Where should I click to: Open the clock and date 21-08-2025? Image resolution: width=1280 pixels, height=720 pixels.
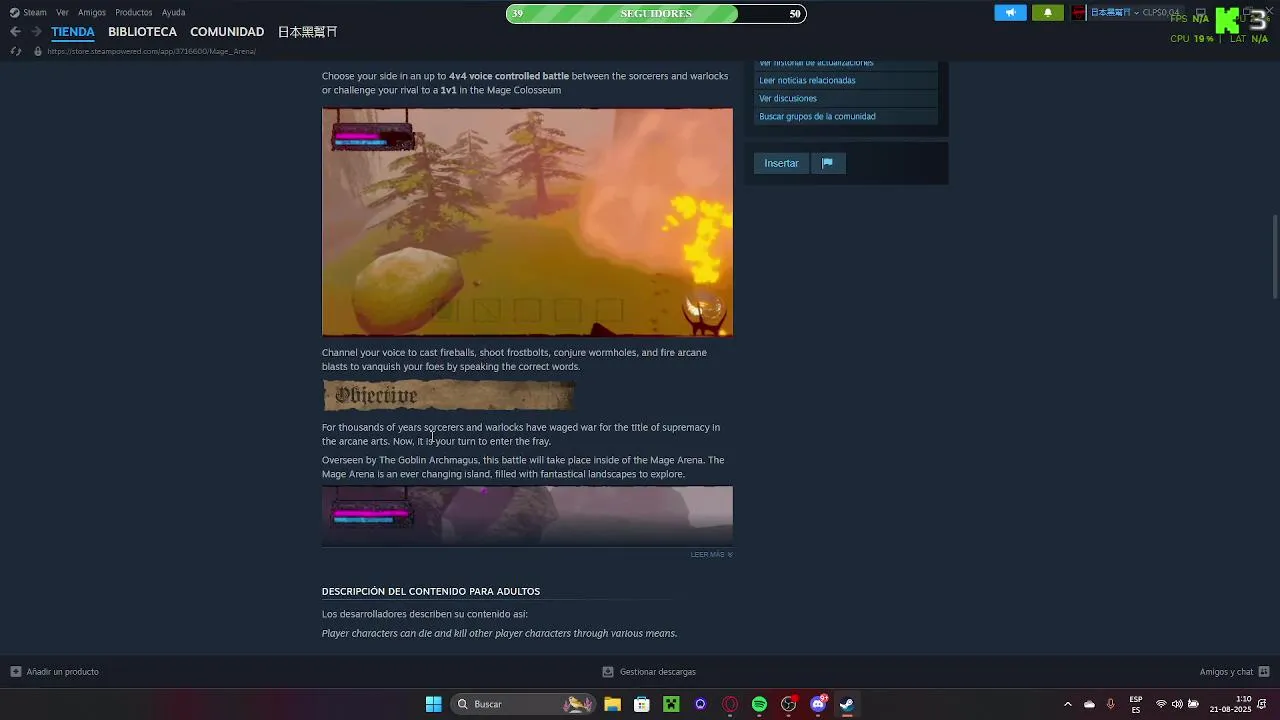tap(1230, 704)
